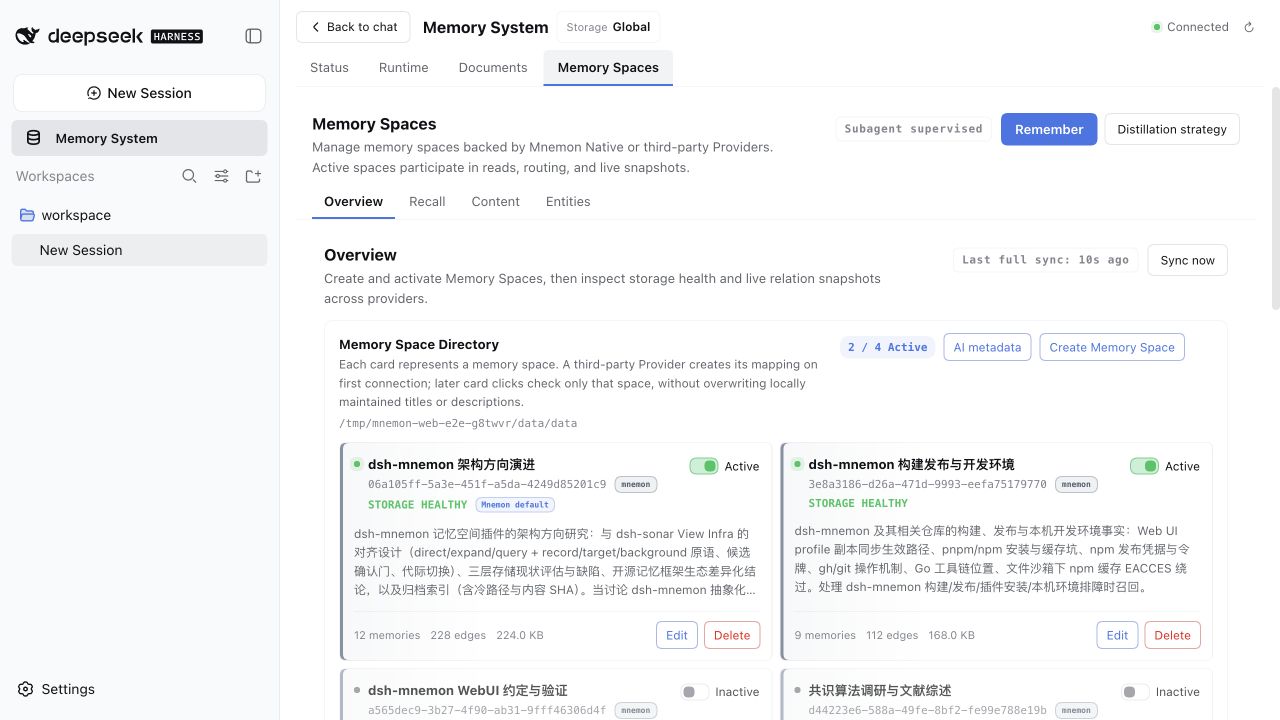
Task: Click the Settings gear icon
Action: click(x=26, y=689)
